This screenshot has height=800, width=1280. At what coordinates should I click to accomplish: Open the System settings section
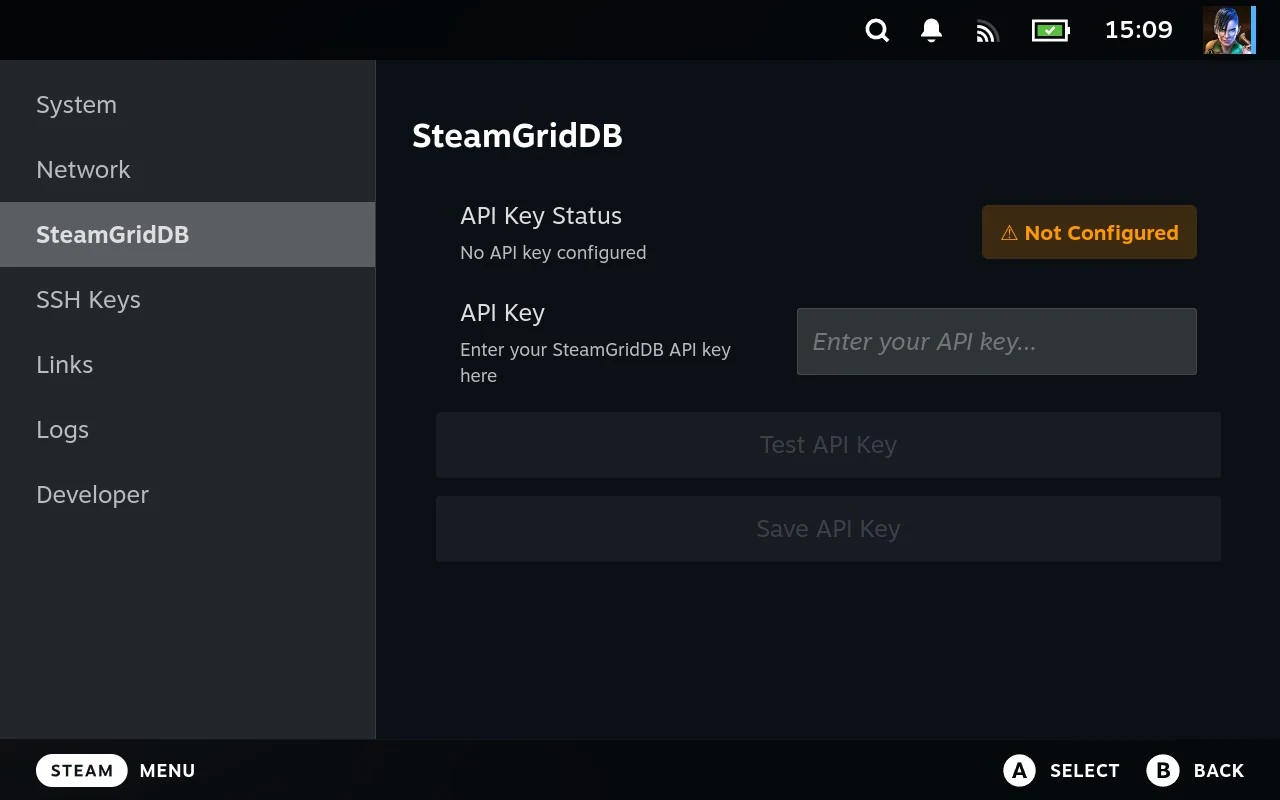(188, 105)
